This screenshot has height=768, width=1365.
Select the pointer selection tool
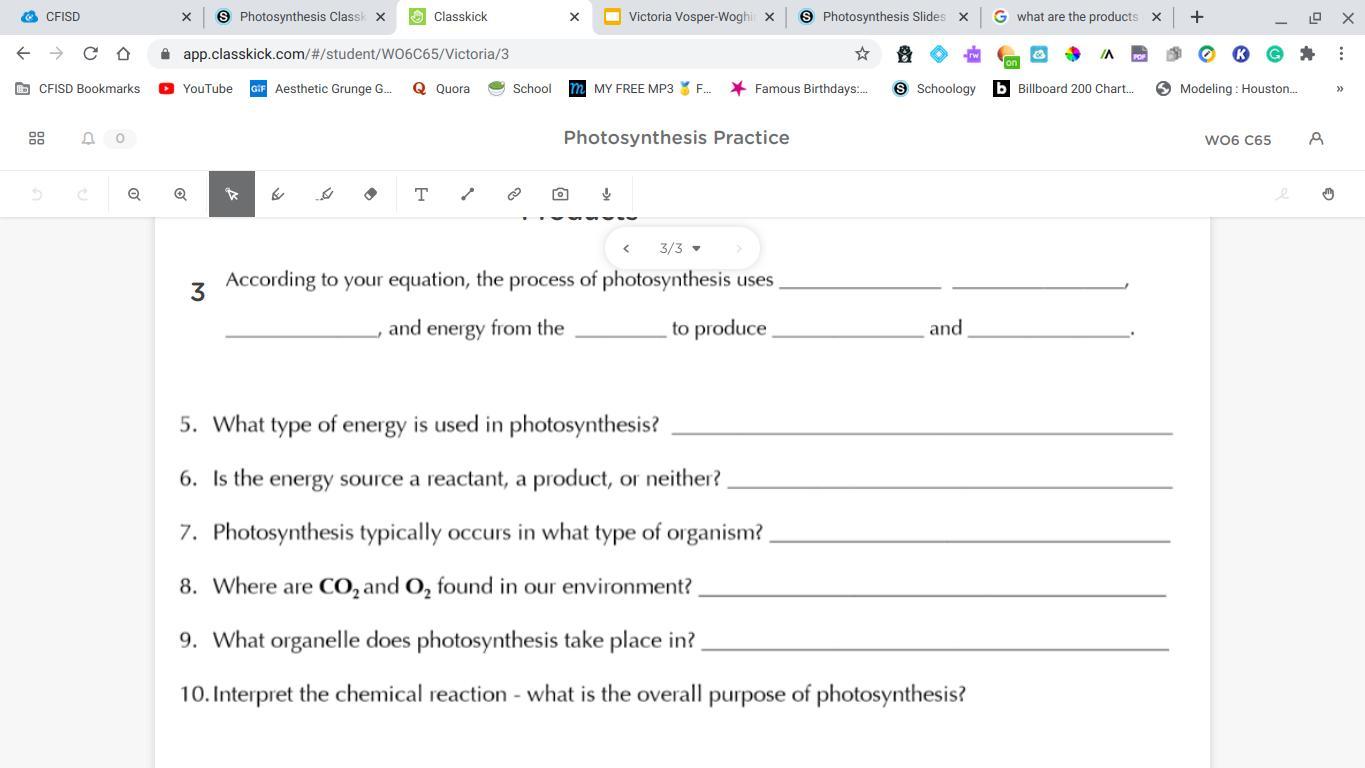pyautogui.click(x=232, y=194)
